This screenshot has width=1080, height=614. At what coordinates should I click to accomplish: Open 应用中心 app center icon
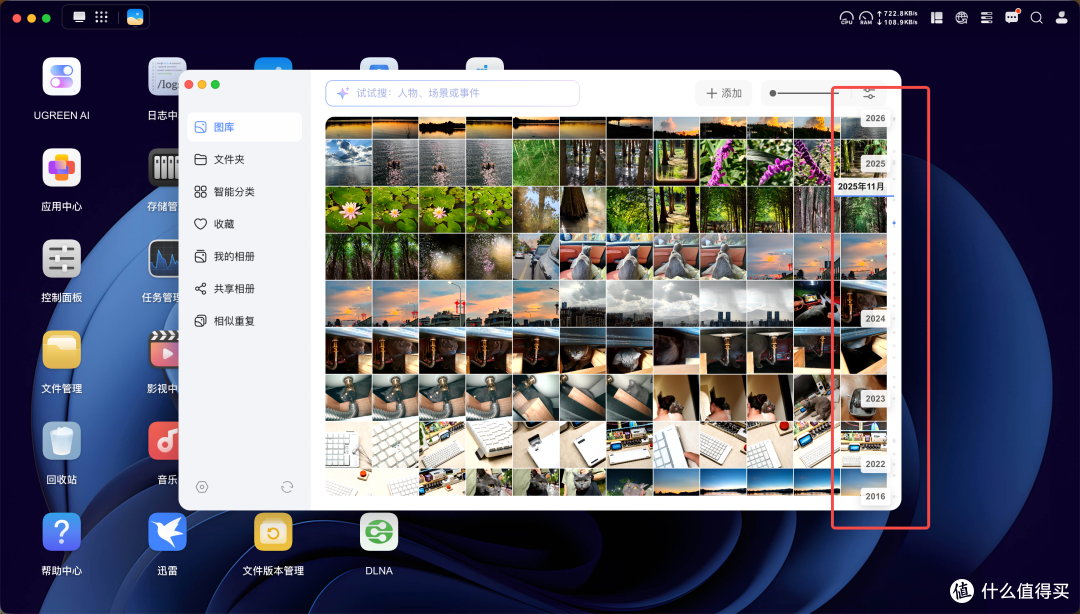[x=61, y=167]
